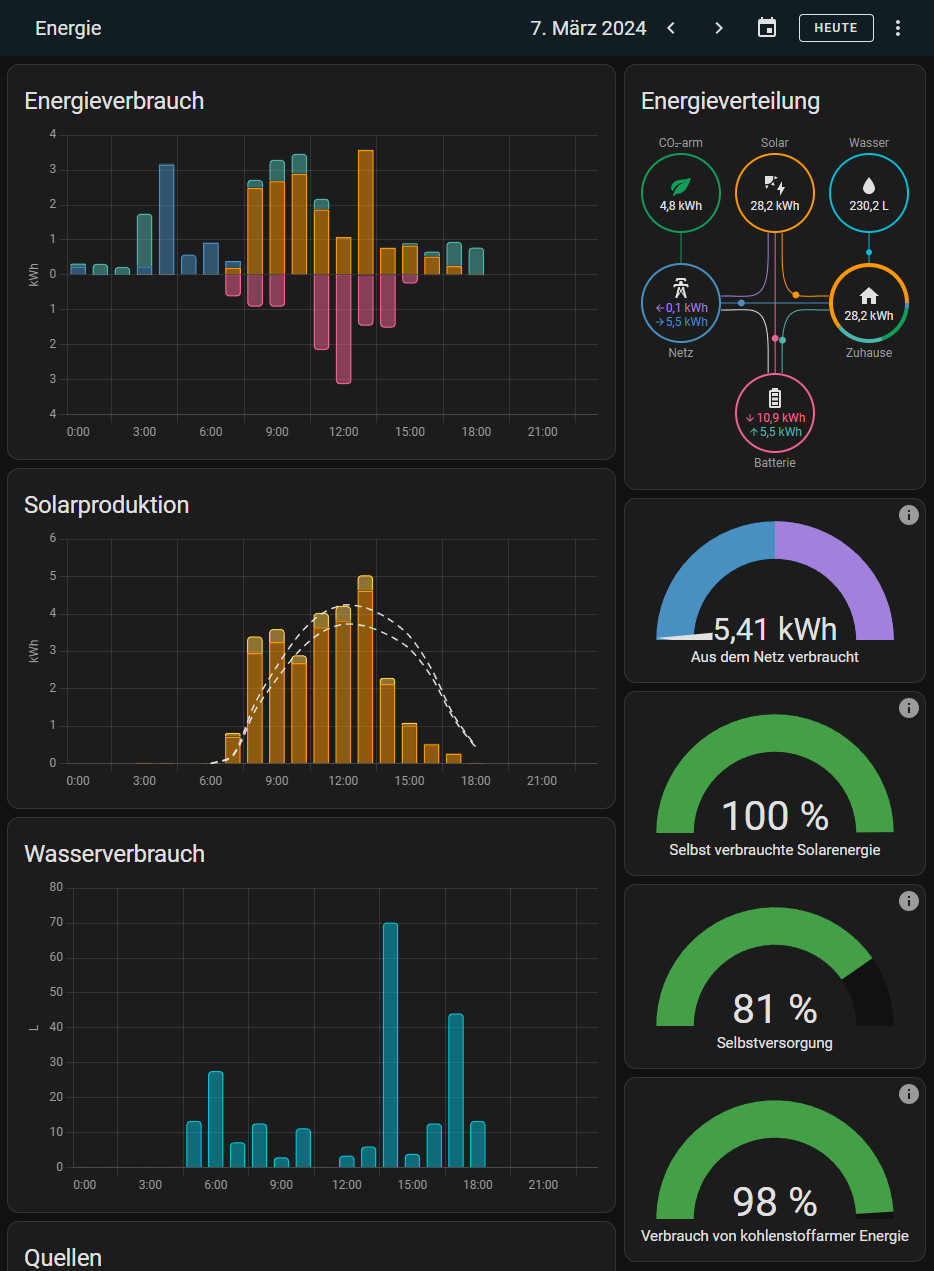Select the Batterie node circle
Viewport: 934px width, 1271px height.
coord(775,413)
